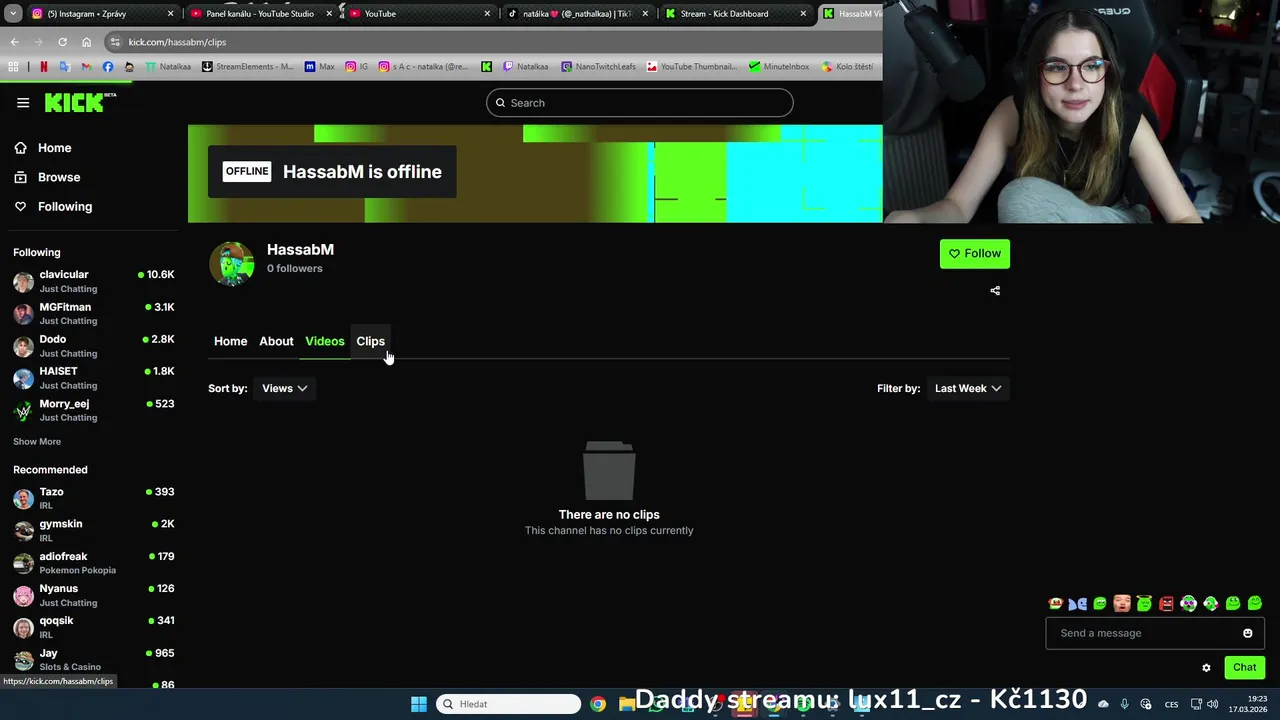The width and height of the screenshot is (1280, 720).
Task: Open the IG bookmark
Action: click(357, 67)
